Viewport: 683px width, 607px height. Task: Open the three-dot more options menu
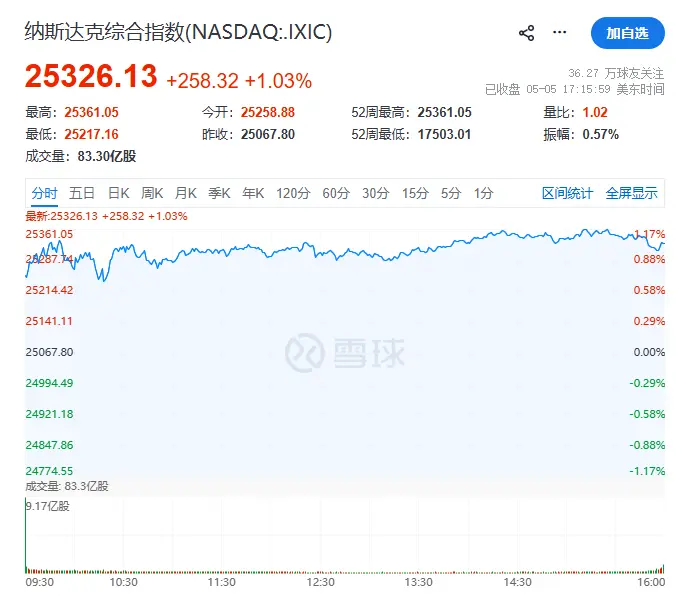click(x=559, y=32)
